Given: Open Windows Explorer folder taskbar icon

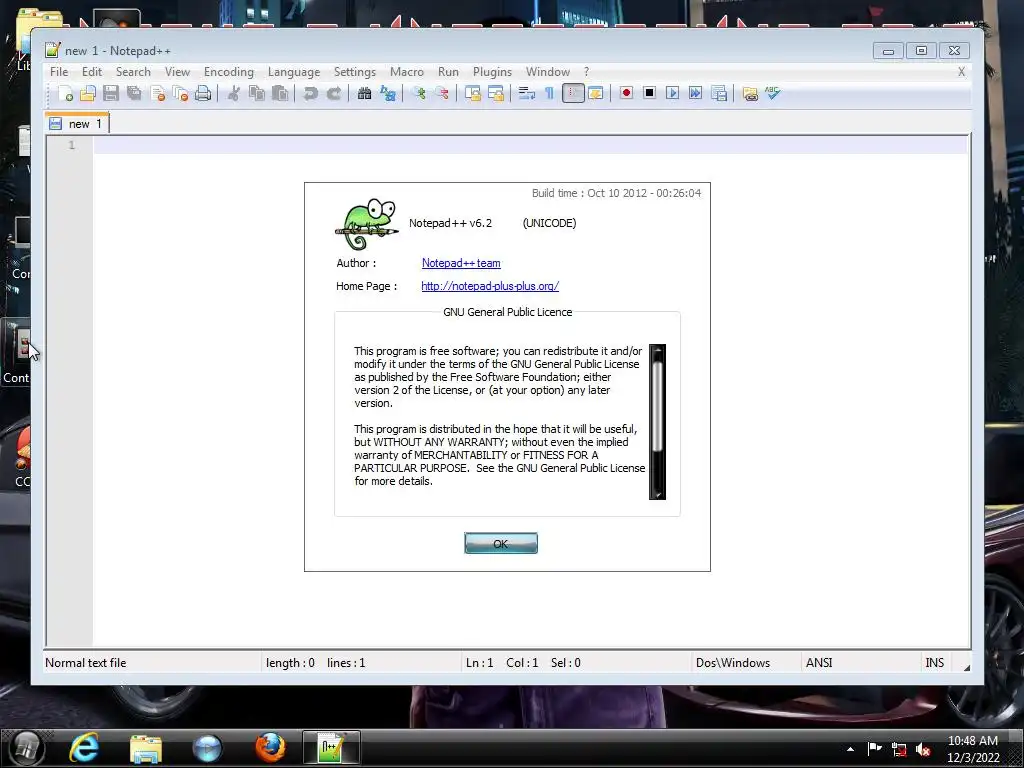Looking at the screenshot, I should [145, 748].
